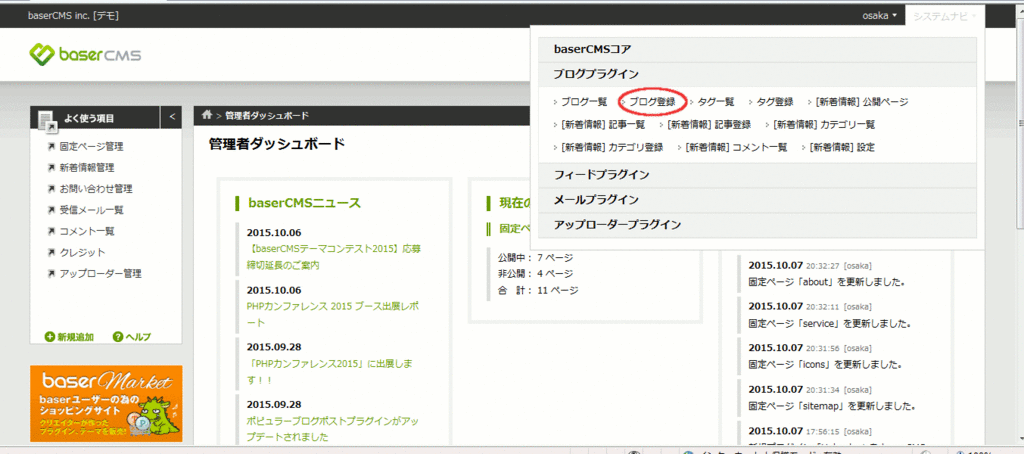Select ブログ登録 menu item
The height and width of the screenshot is (454, 1024).
click(x=652, y=102)
